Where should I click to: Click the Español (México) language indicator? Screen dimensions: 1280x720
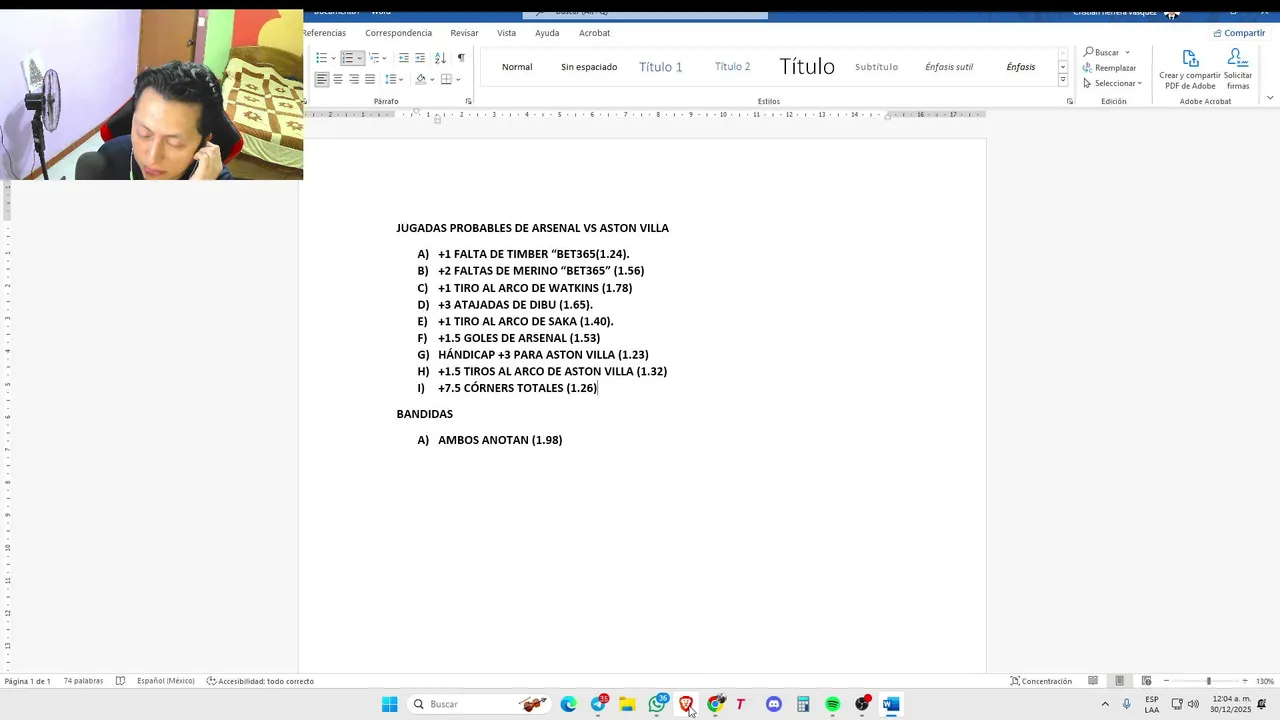[165, 681]
